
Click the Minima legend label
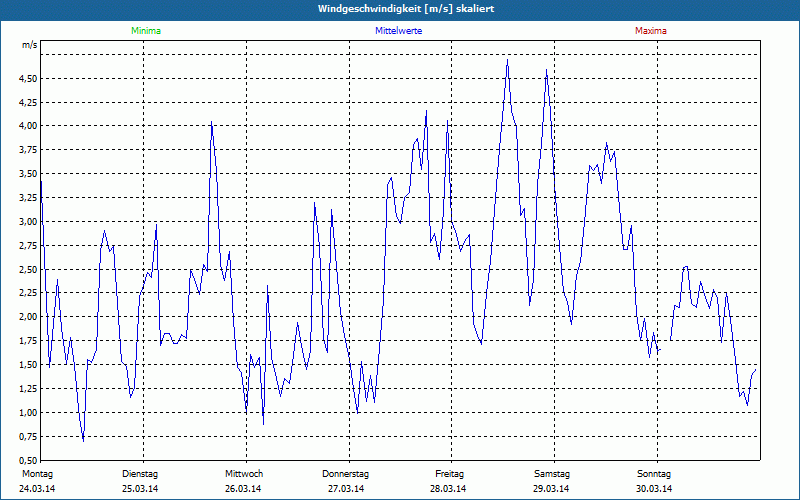(x=146, y=31)
